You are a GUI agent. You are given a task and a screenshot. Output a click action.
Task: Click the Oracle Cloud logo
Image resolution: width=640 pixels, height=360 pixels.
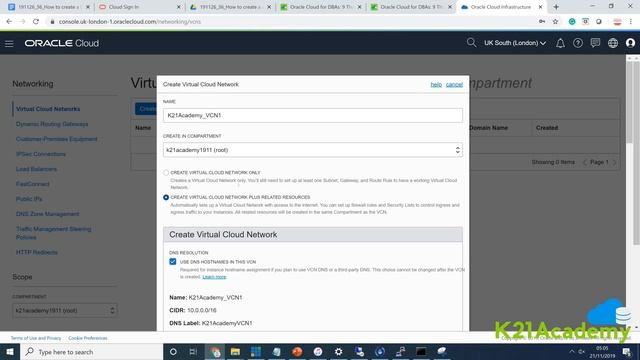pyautogui.click(x=62, y=43)
